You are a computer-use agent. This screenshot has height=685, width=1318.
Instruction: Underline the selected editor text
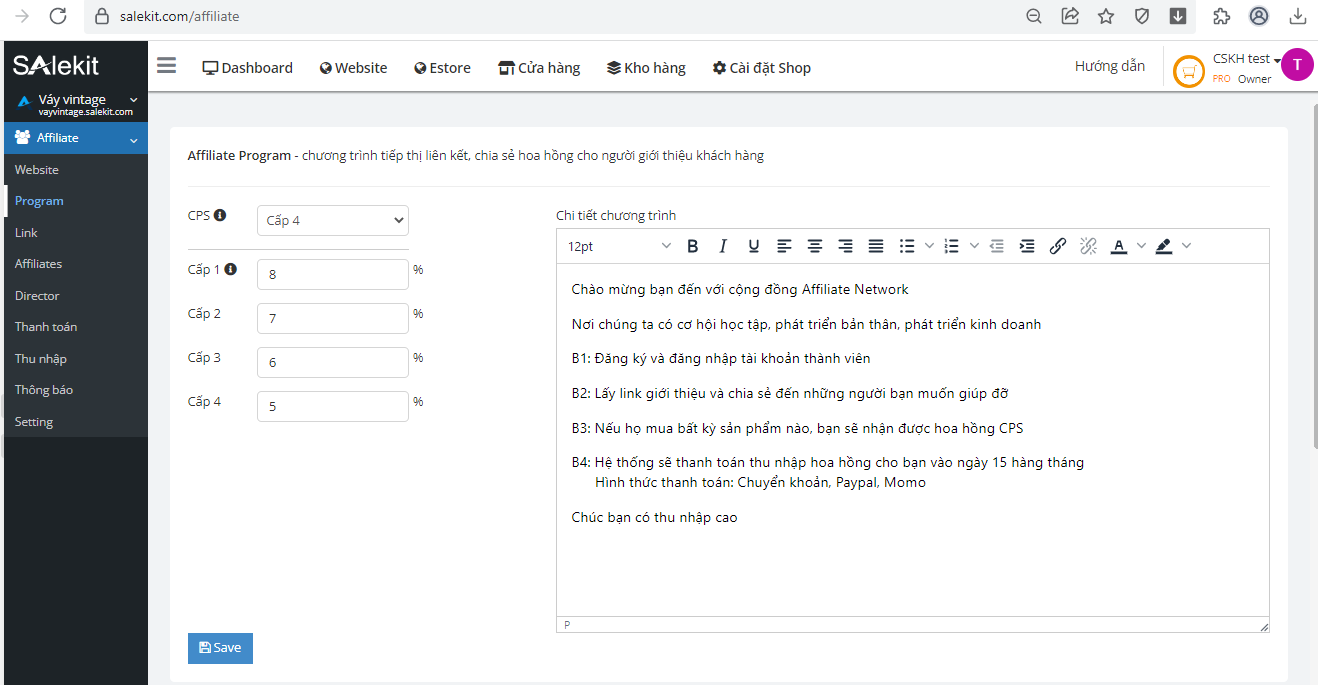point(753,246)
